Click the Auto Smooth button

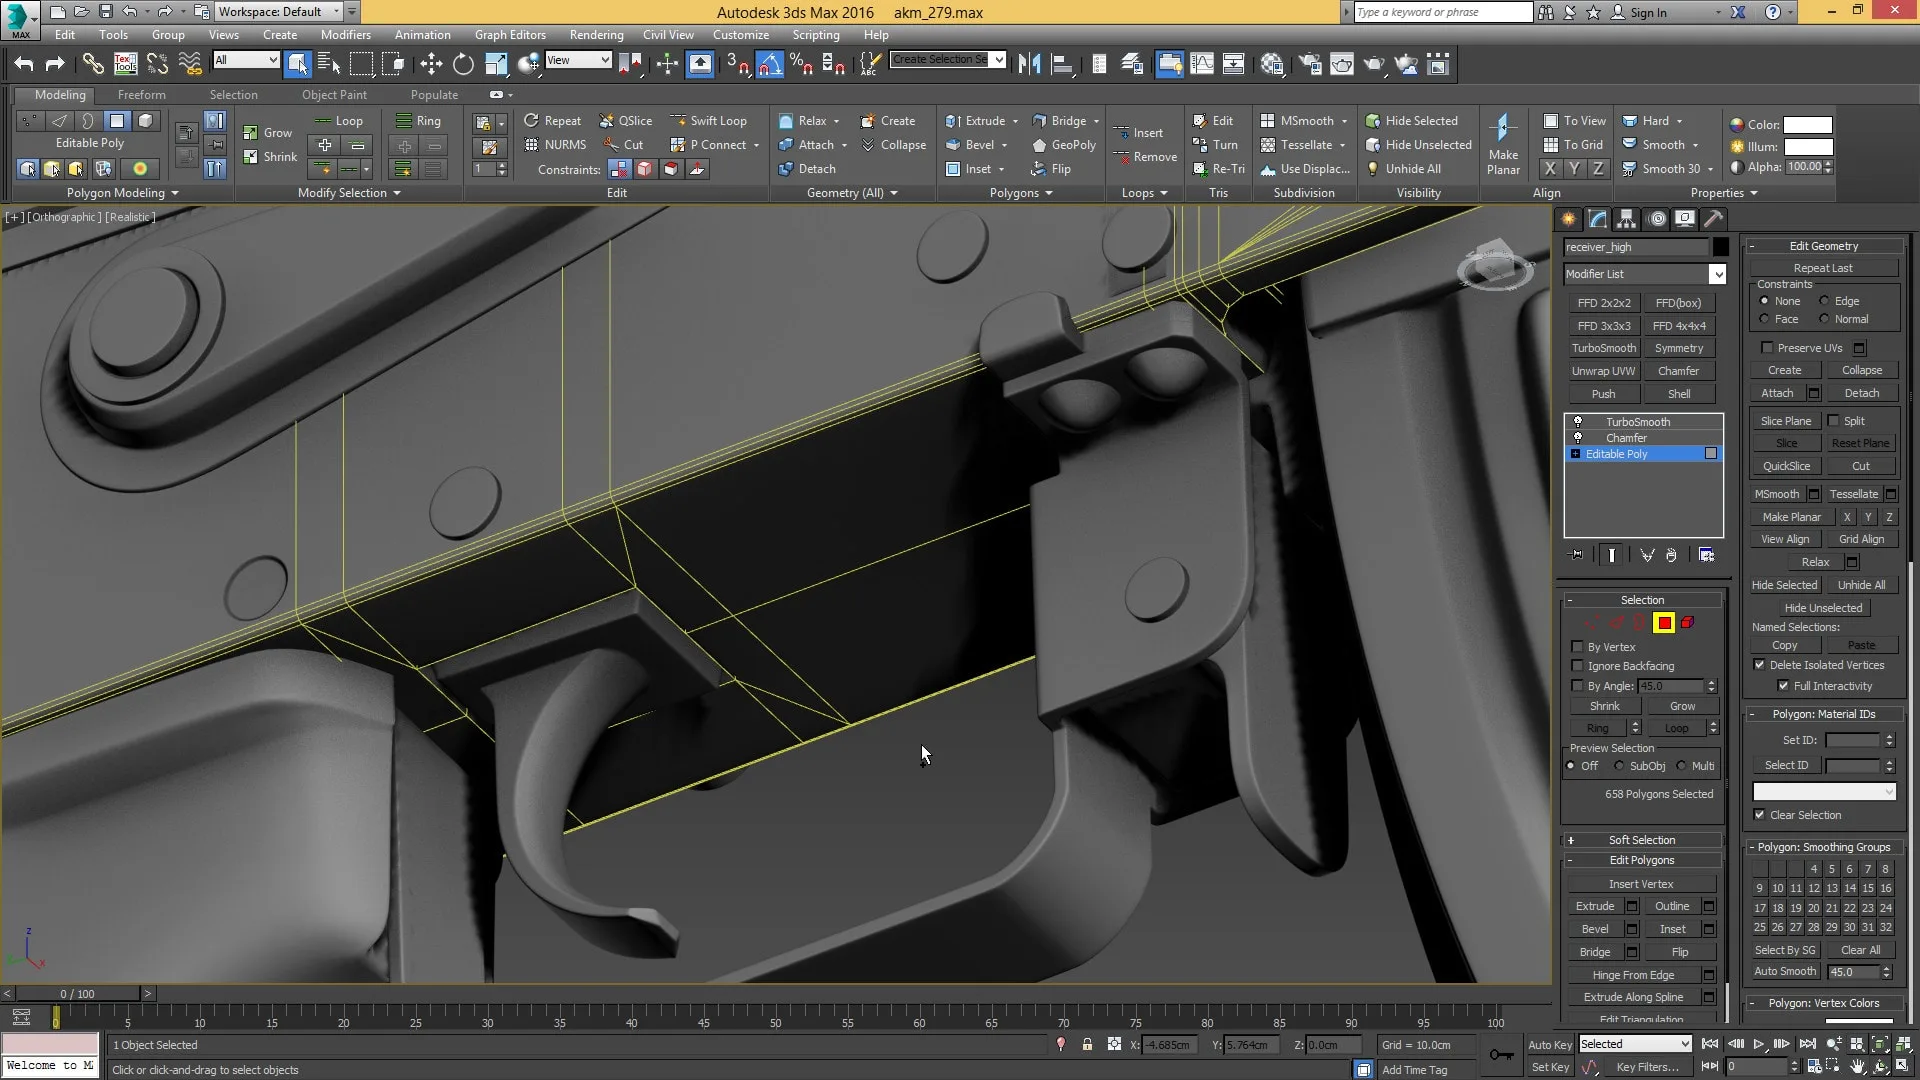tap(1784, 971)
